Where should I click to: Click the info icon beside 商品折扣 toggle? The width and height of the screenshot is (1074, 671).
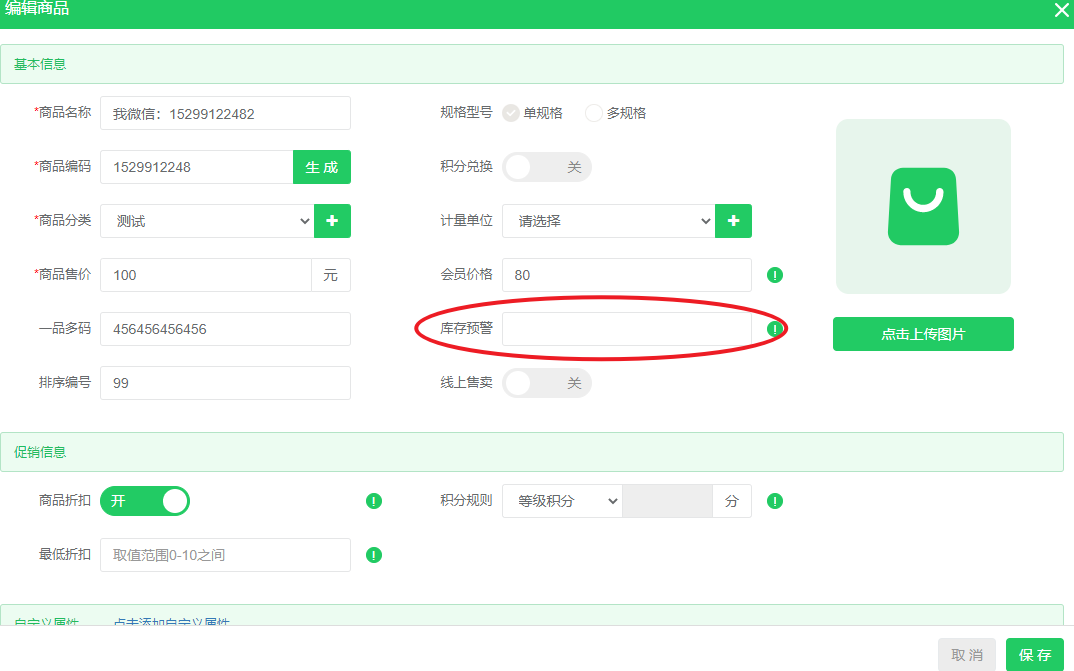(374, 501)
